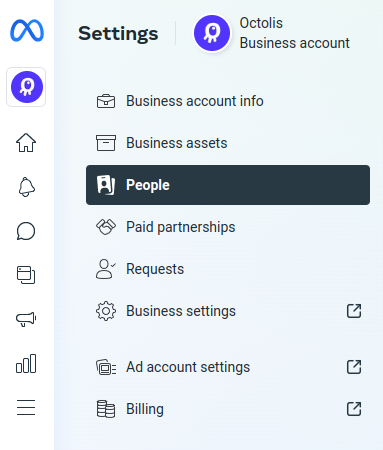Click external link icon beside Business settings
Screen dimensions: 383x450
[x=354, y=311]
